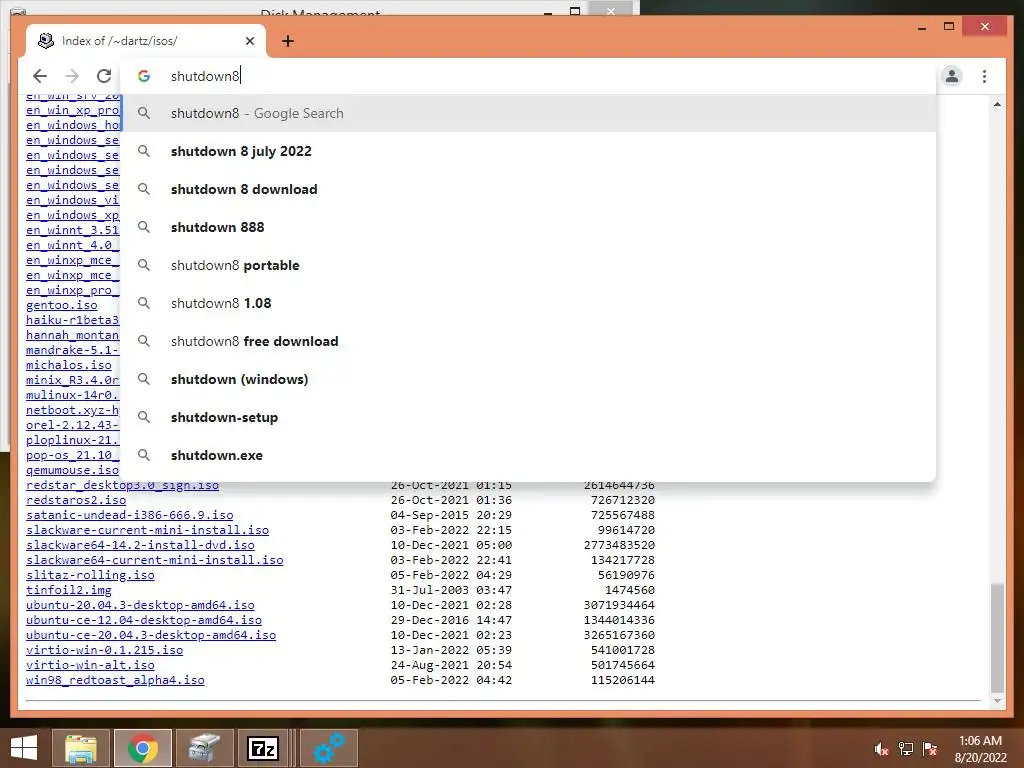This screenshot has height=768, width=1024.
Task: Click the clock showing 1:06 AM
Action: coord(980,741)
